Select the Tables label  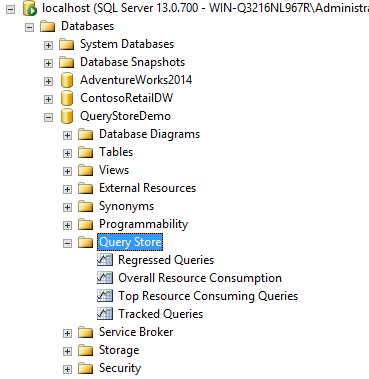tap(116, 152)
